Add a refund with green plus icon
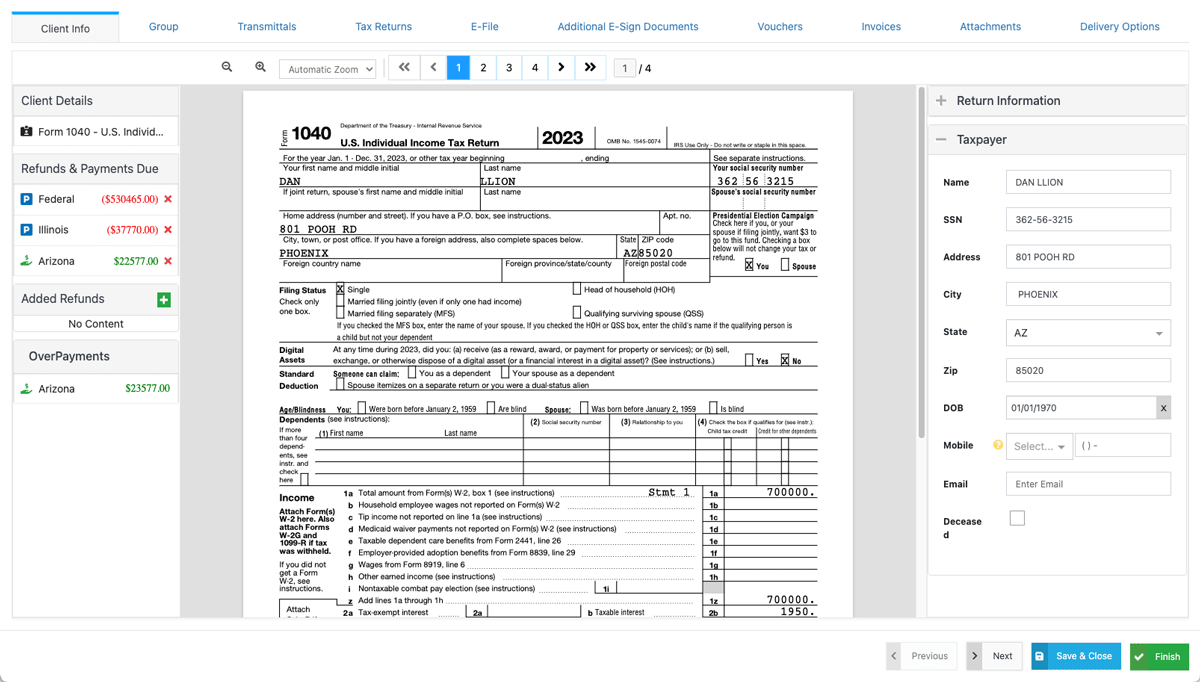The width and height of the screenshot is (1200, 682). pyautogui.click(x=164, y=299)
